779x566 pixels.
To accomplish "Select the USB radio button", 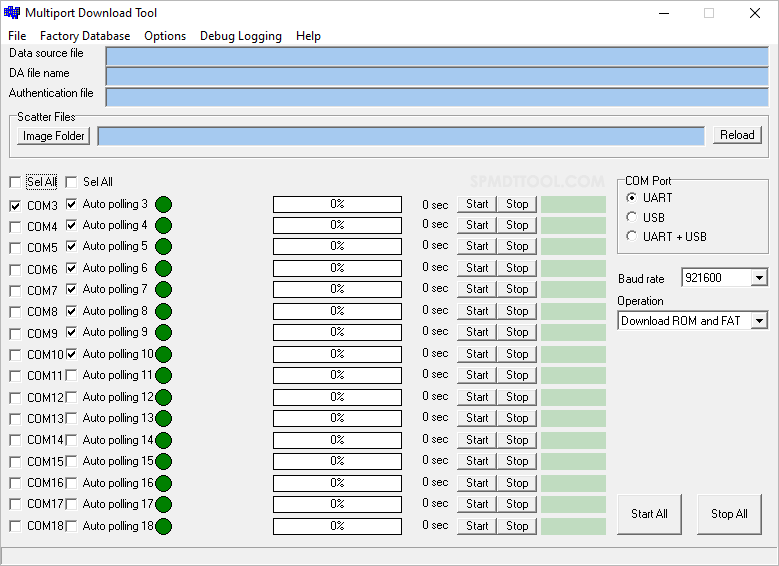I will [631, 217].
